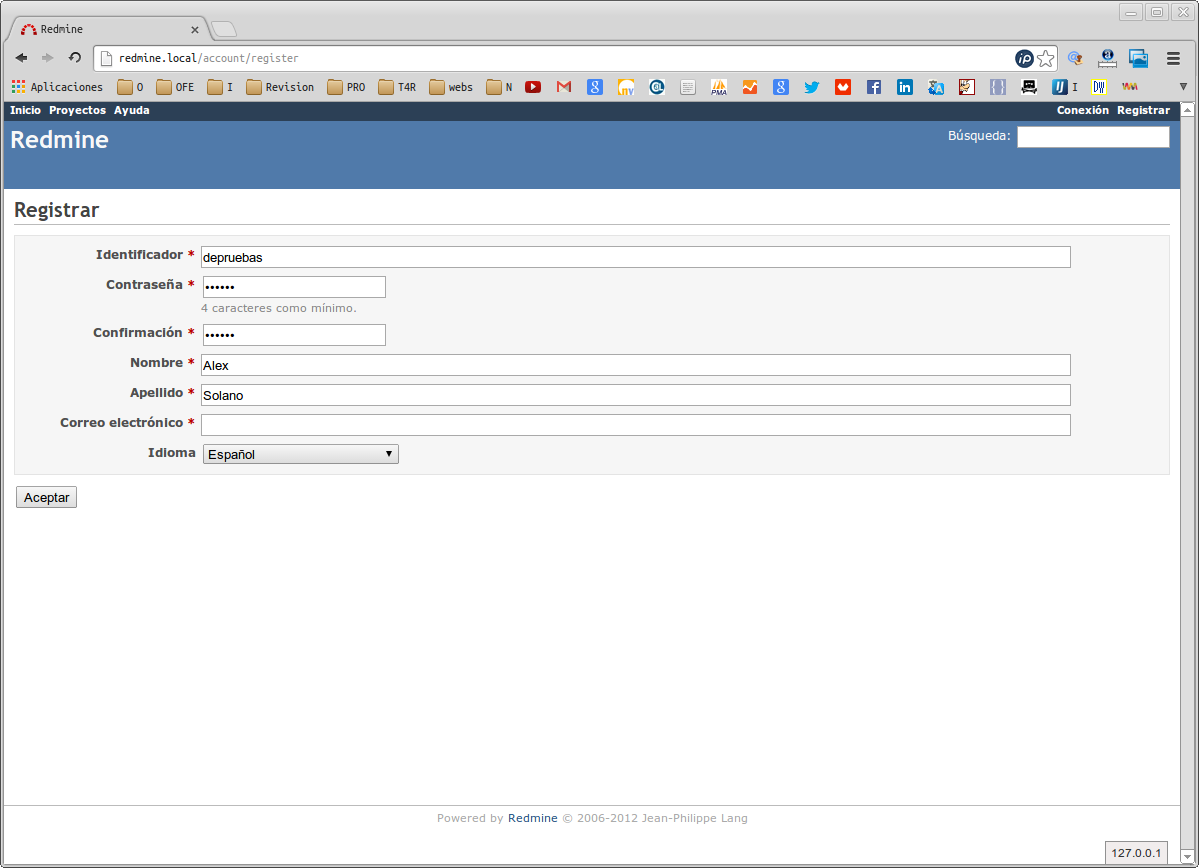Open the PRO bookmarks folder
The width and height of the screenshot is (1199, 868).
[x=346, y=87]
